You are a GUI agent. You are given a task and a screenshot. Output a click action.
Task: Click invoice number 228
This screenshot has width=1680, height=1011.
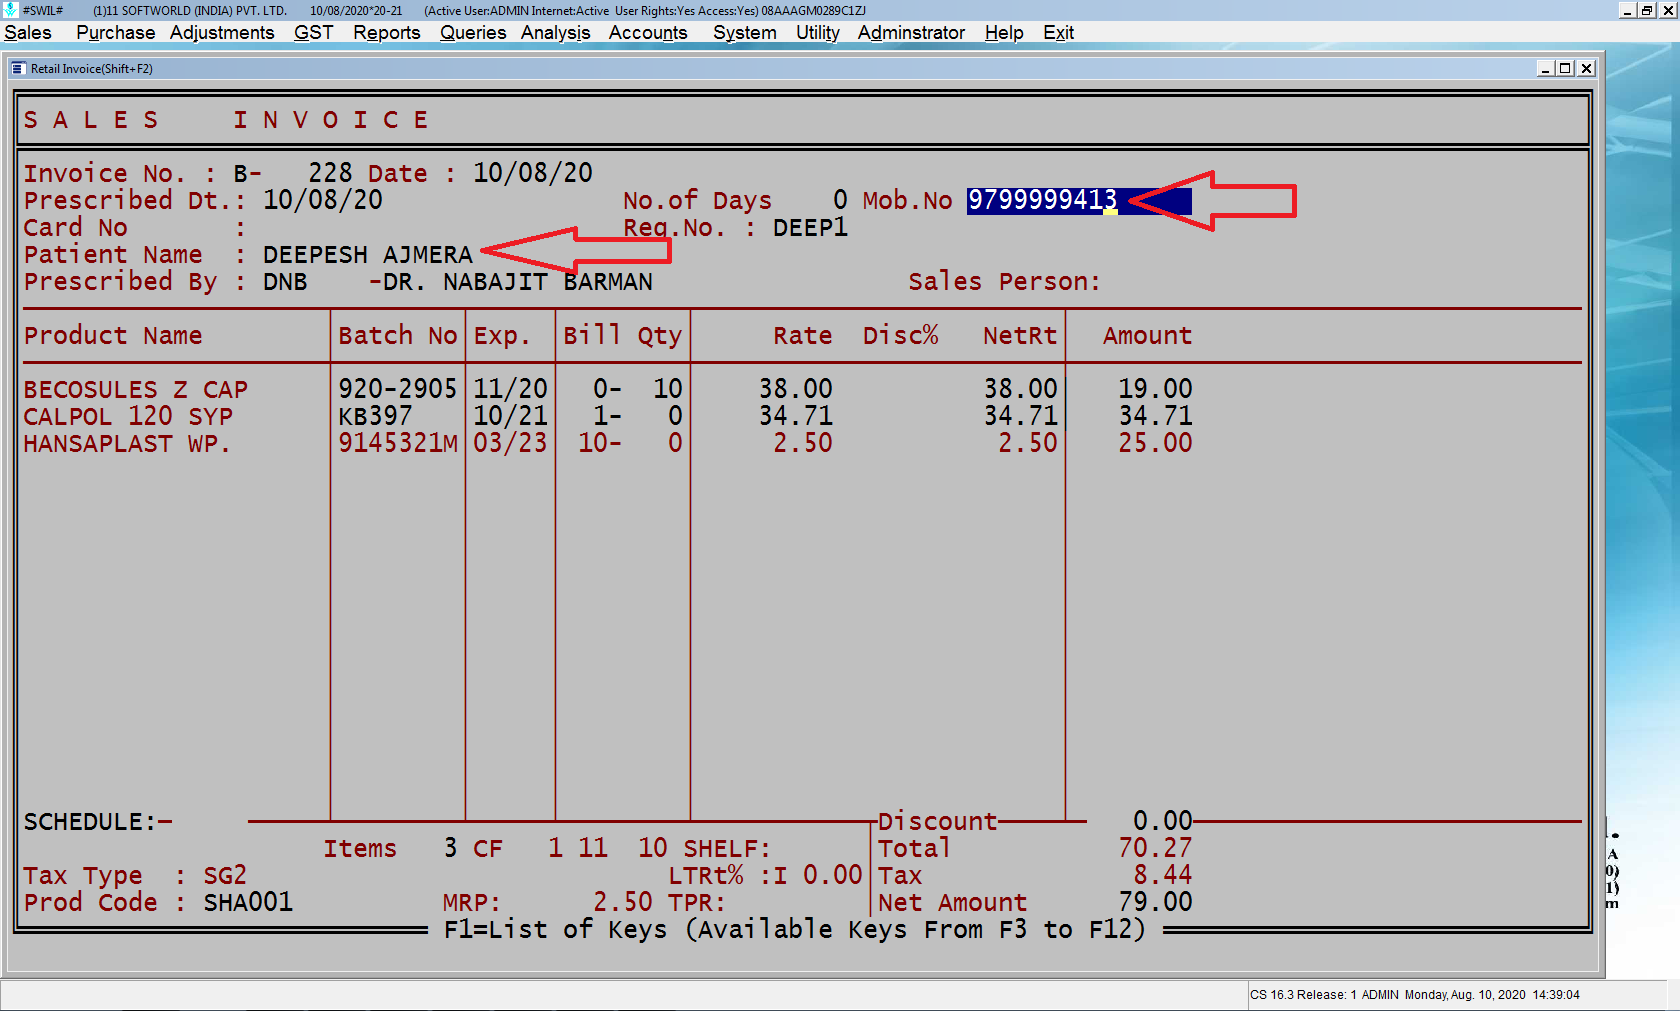click(x=330, y=173)
